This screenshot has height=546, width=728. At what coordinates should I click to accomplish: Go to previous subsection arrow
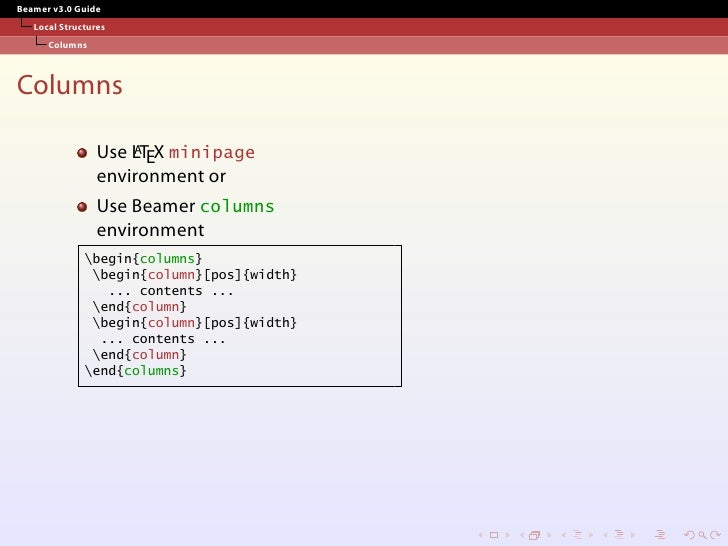pos(564,535)
